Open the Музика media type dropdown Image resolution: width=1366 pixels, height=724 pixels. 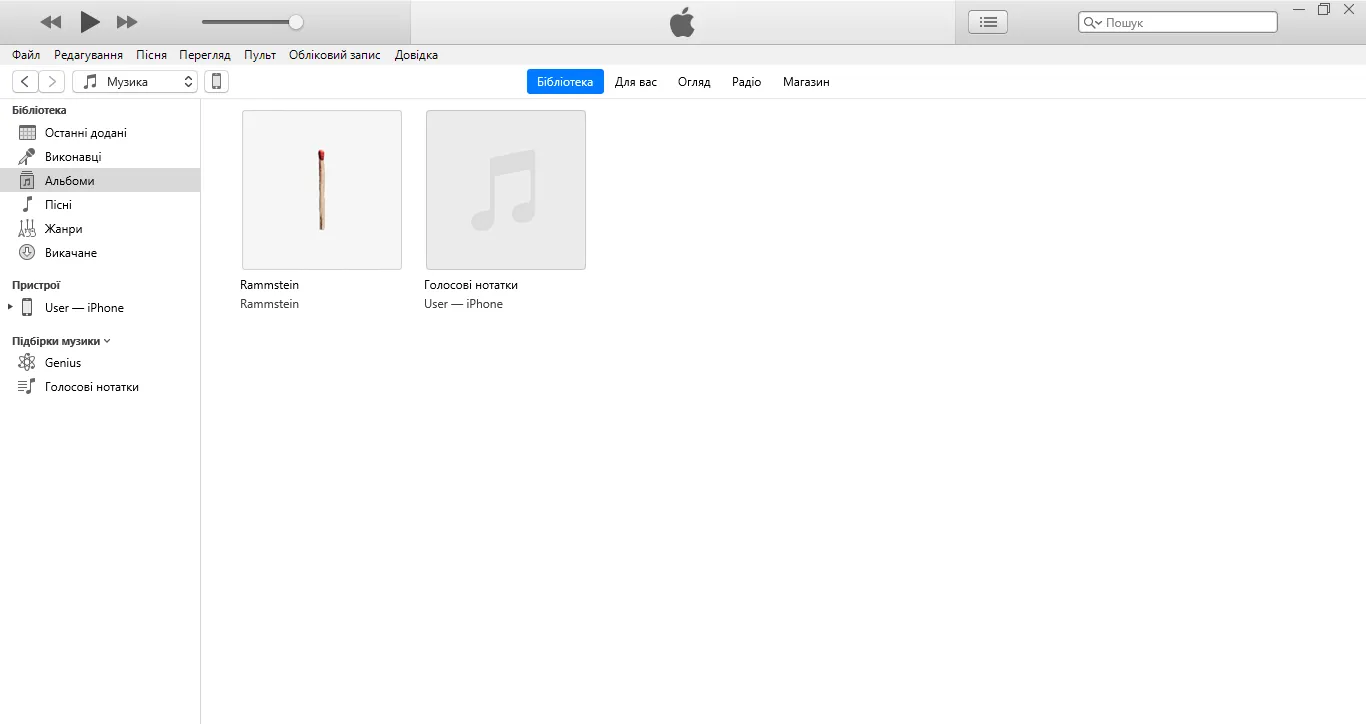(x=135, y=82)
